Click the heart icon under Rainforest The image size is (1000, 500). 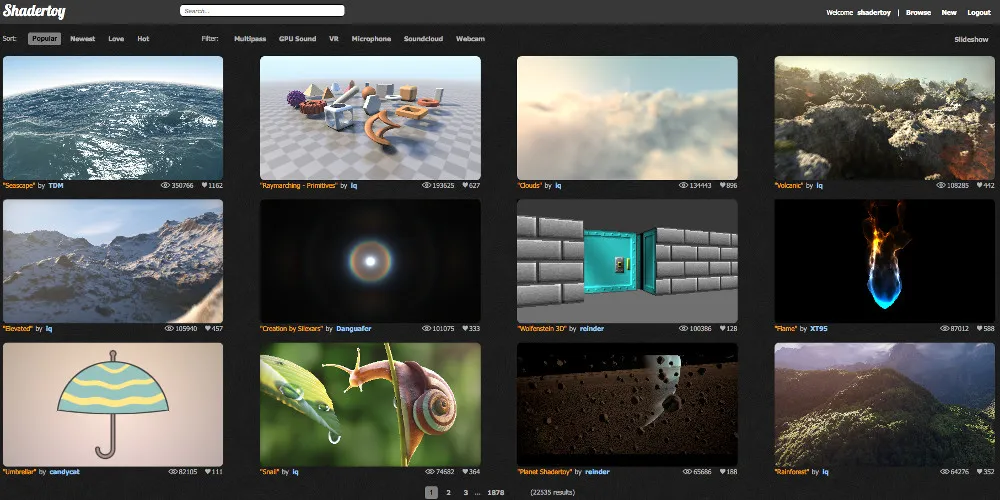(975, 472)
